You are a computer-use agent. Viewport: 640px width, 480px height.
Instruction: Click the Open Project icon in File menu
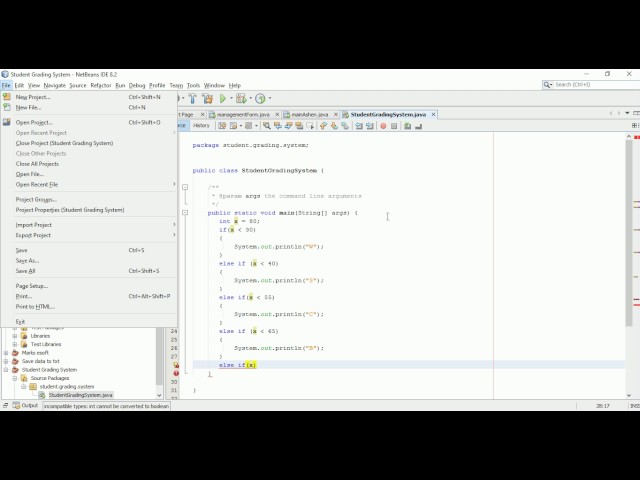[7, 122]
